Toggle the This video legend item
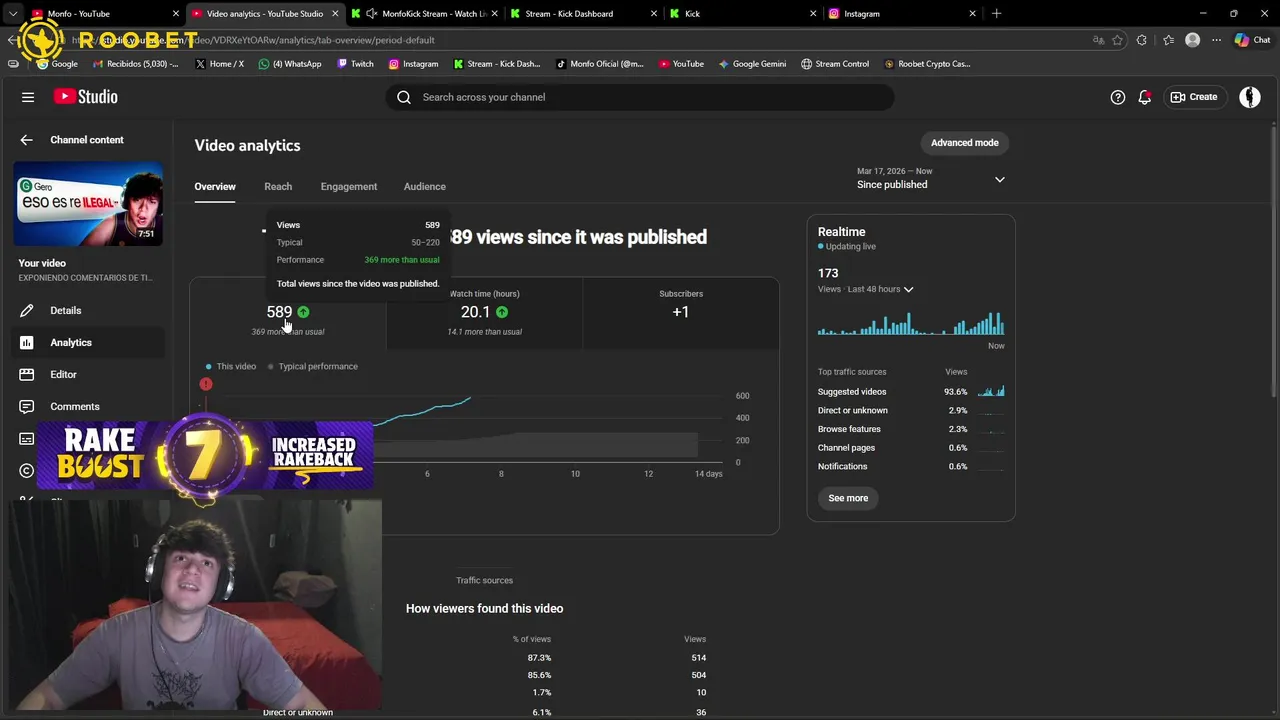Viewport: 1280px width, 720px height. click(231, 367)
